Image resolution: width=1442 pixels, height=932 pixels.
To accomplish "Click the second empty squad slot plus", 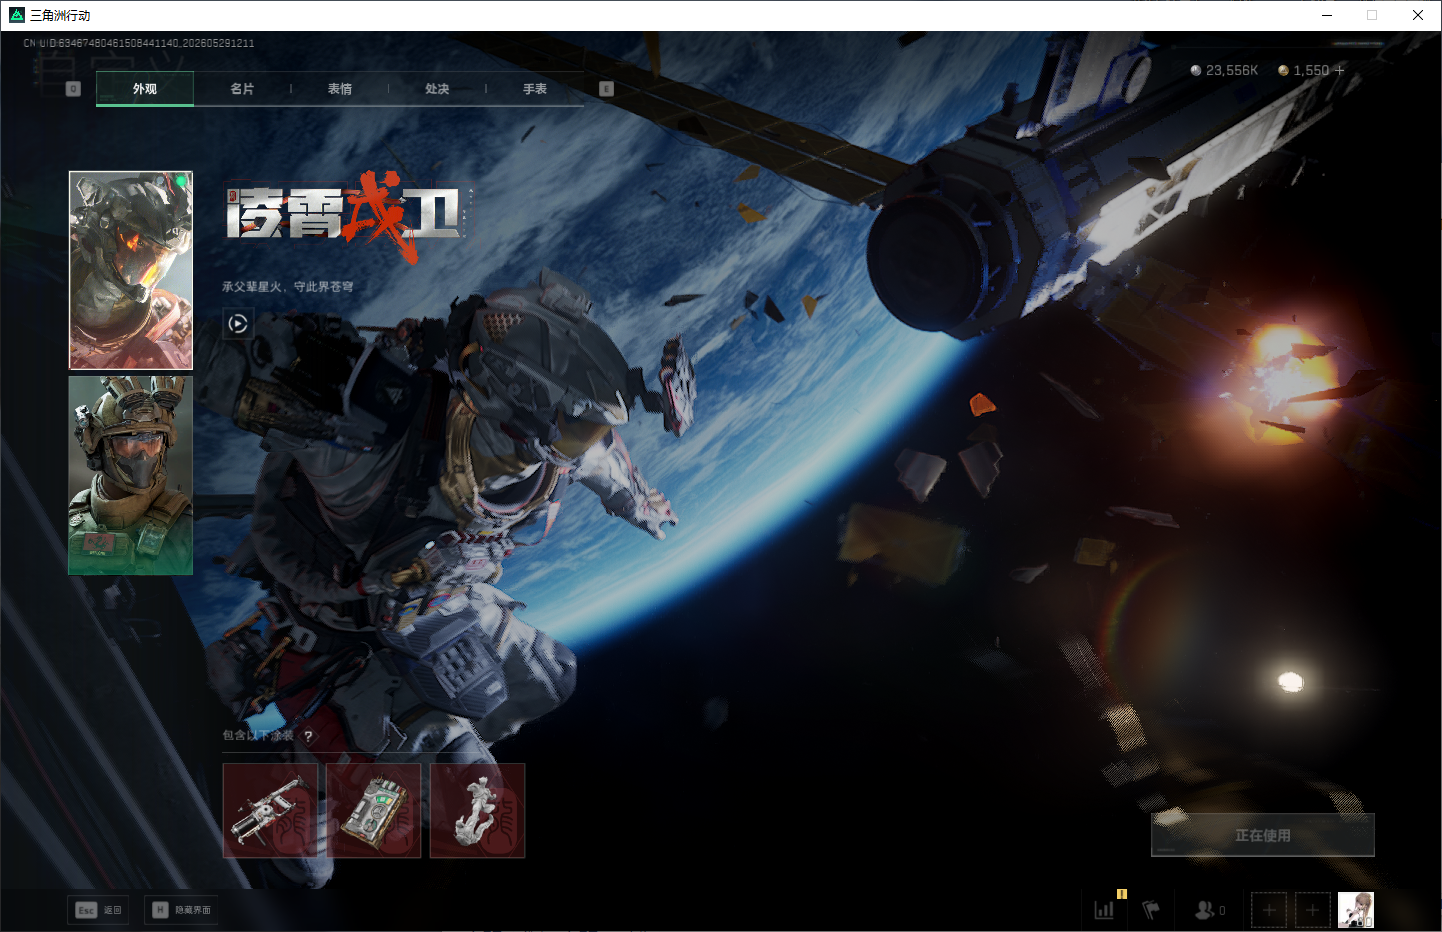I will (1313, 910).
